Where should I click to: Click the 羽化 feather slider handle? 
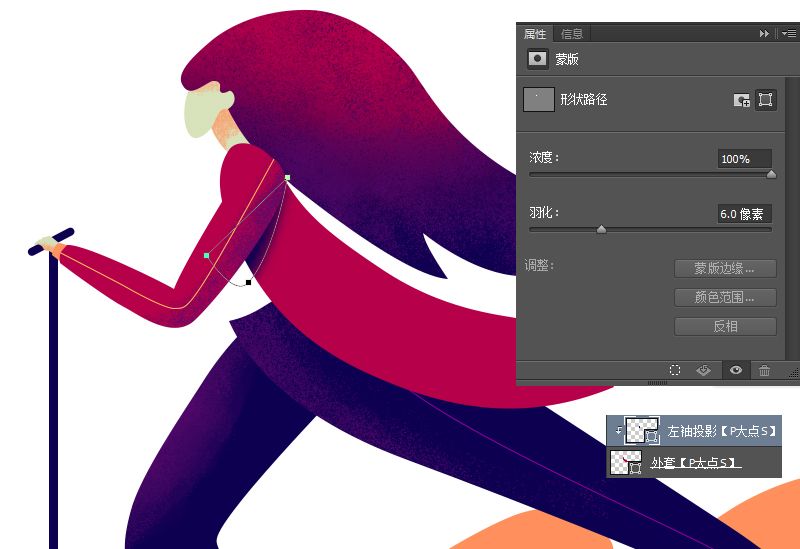pyautogui.click(x=601, y=229)
